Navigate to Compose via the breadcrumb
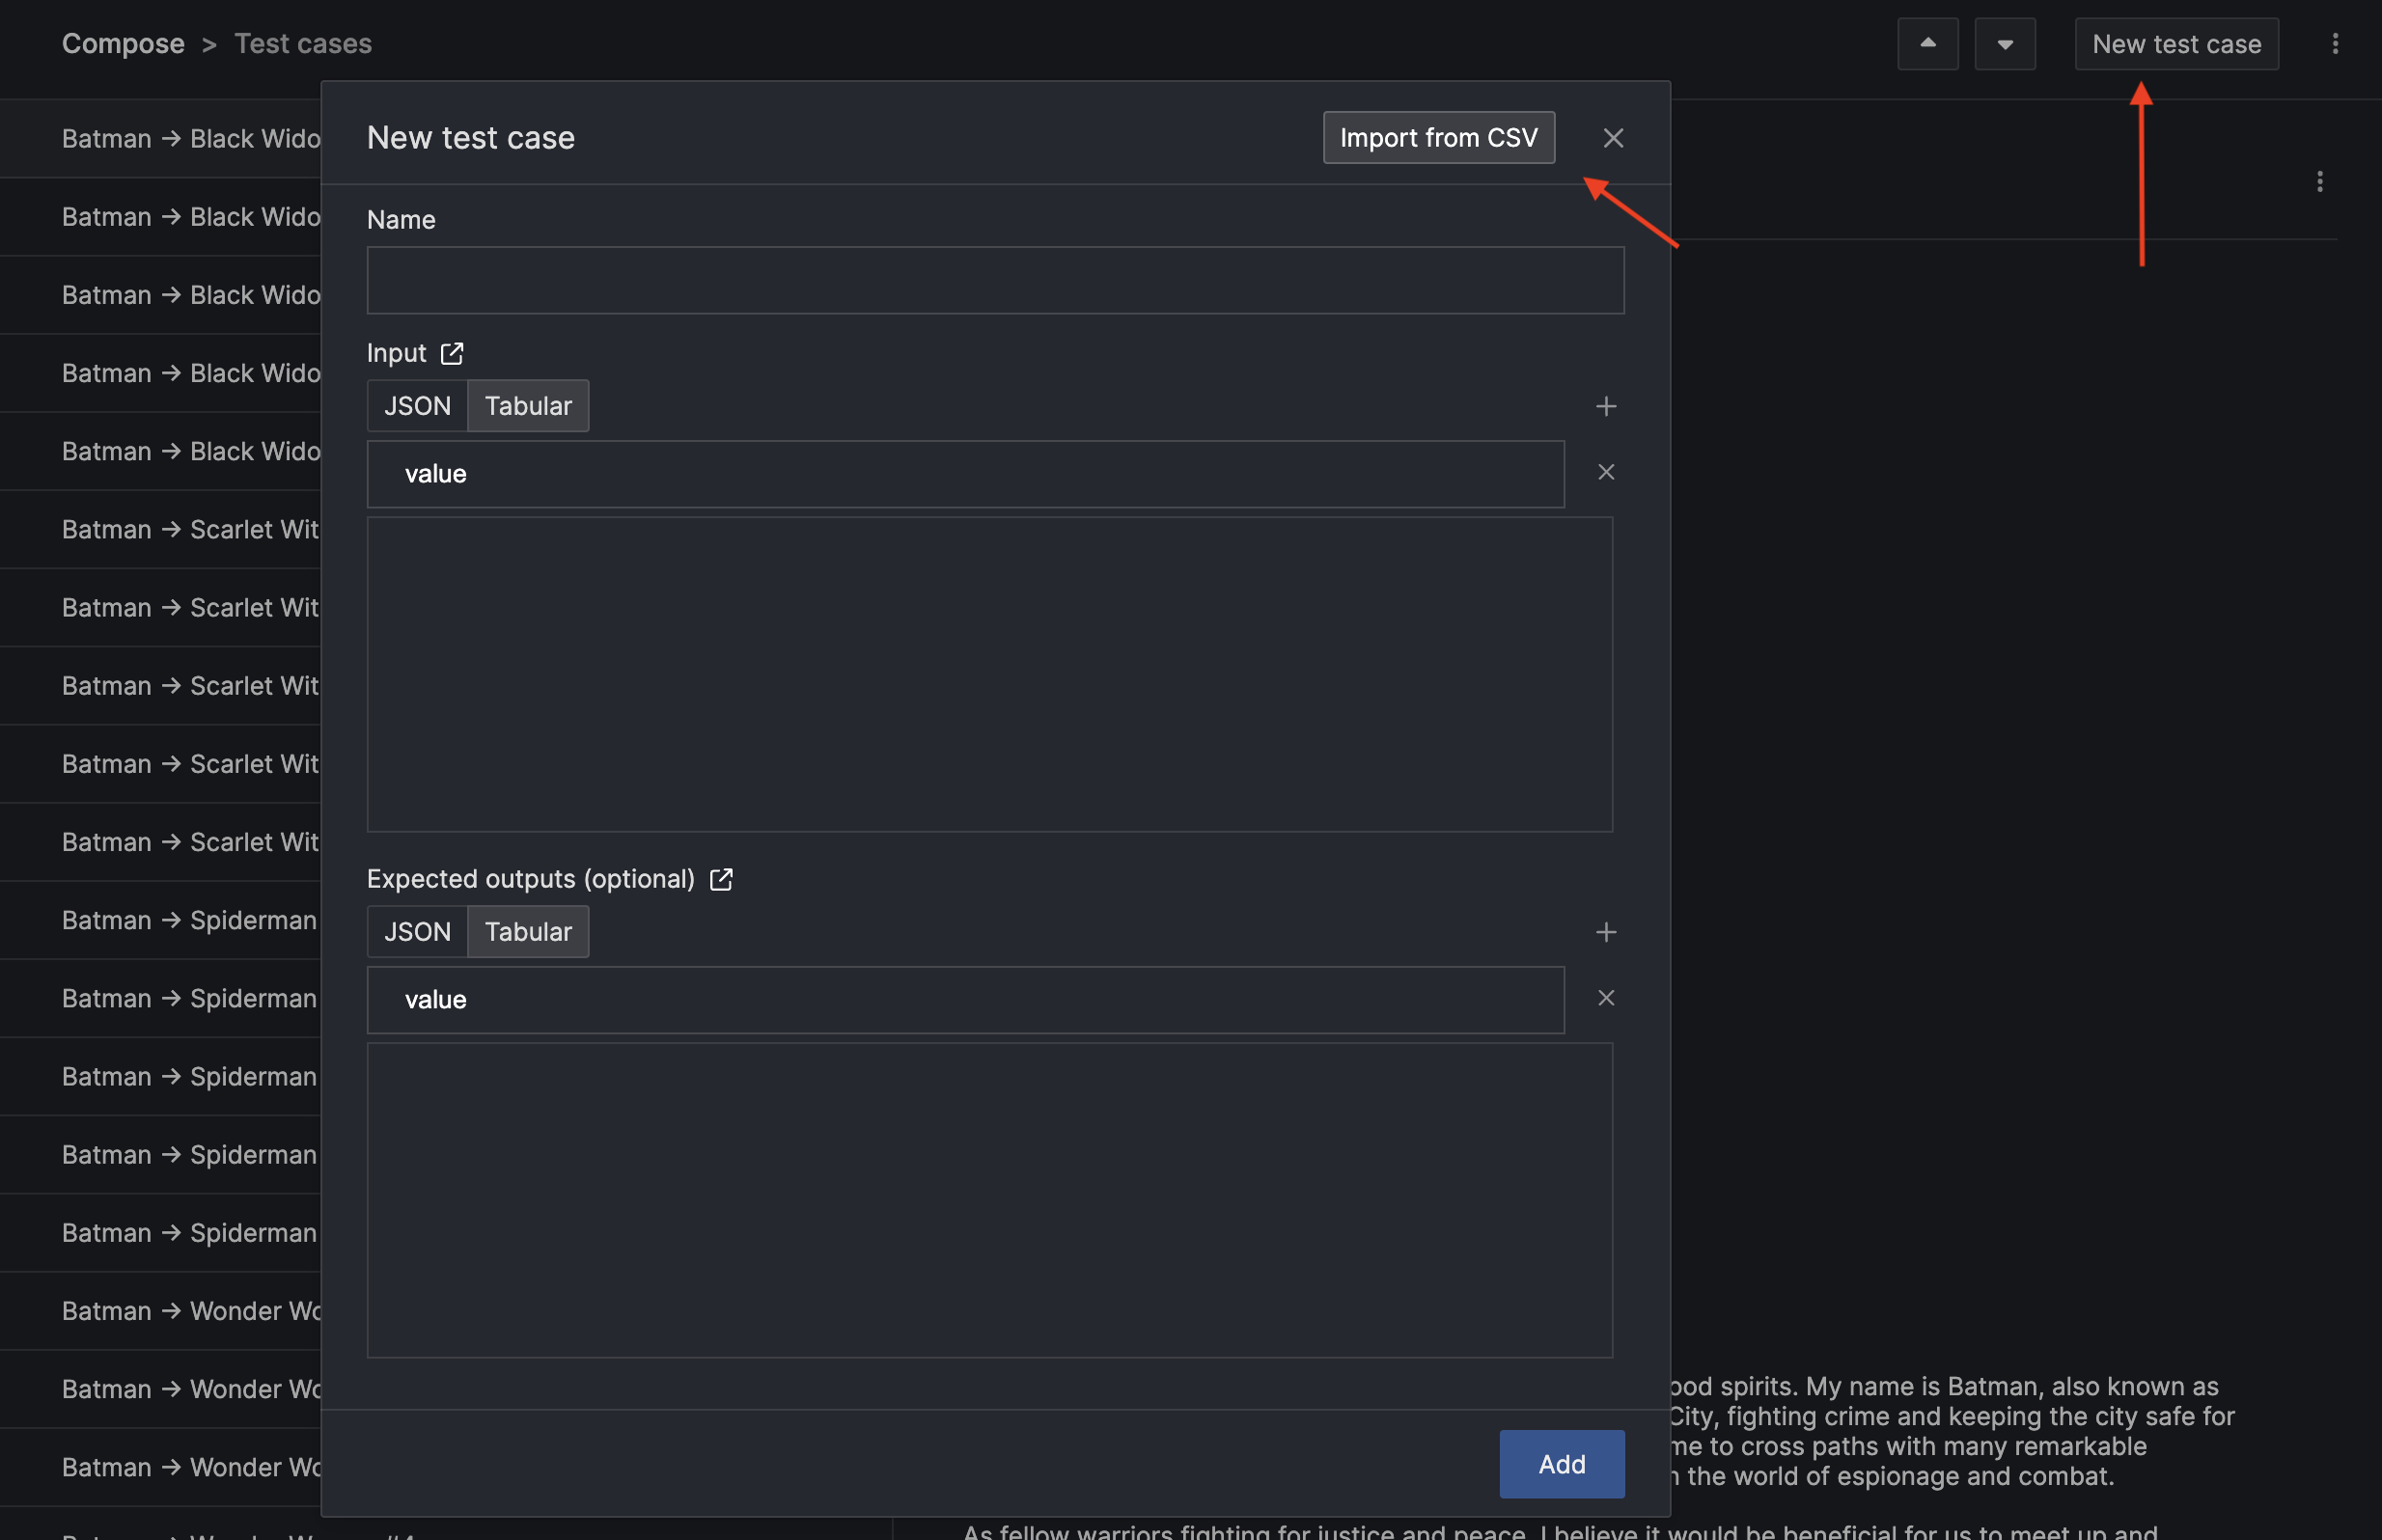Image resolution: width=2382 pixels, height=1540 pixels. coord(123,43)
